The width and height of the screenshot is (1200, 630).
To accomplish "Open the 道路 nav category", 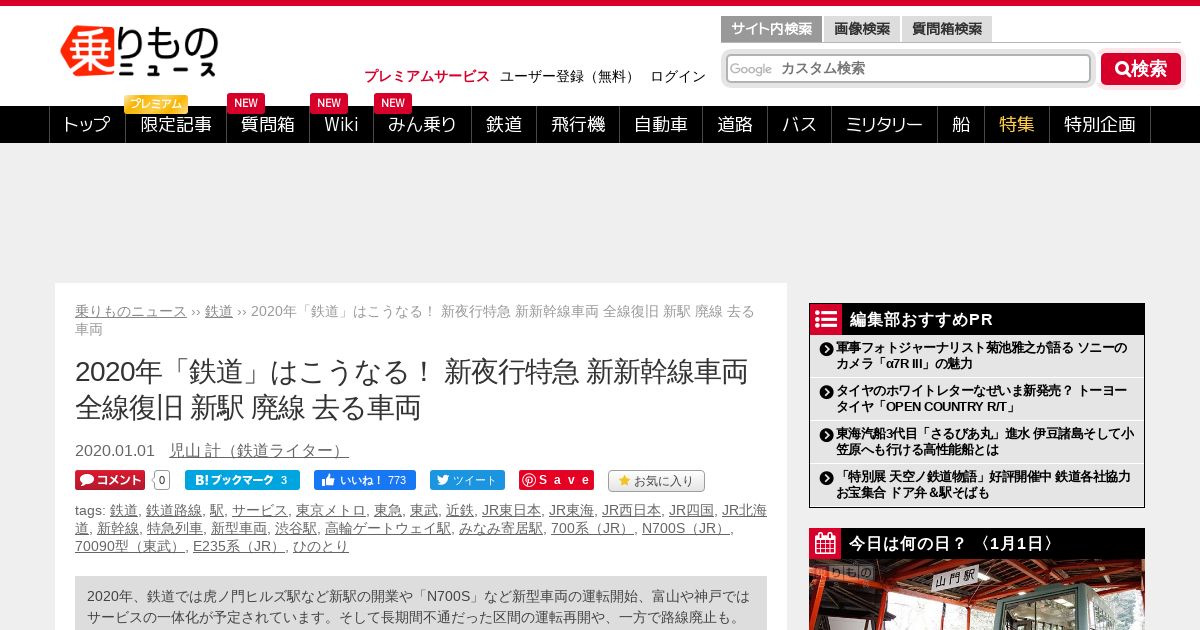I will click(735, 125).
